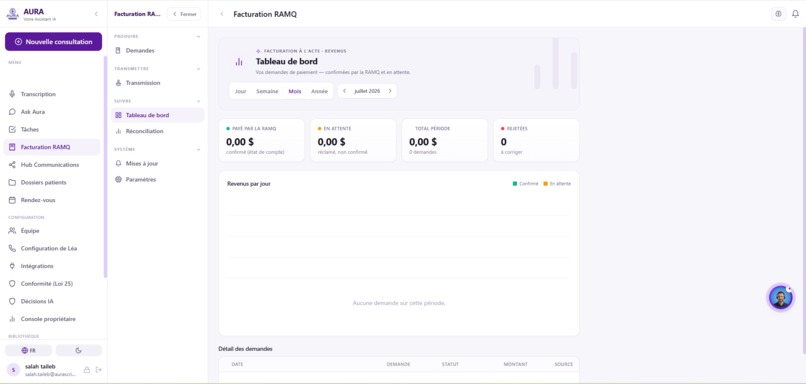Go to previous month before juillet 2026

pyautogui.click(x=344, y=91)
